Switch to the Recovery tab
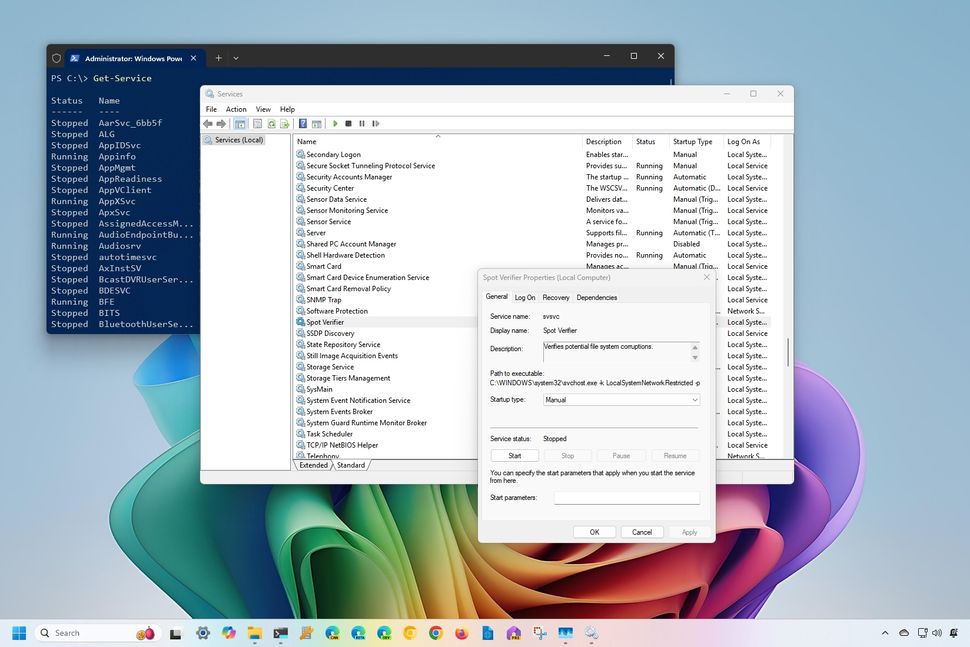970x647 pixels. tap(556, 297)
